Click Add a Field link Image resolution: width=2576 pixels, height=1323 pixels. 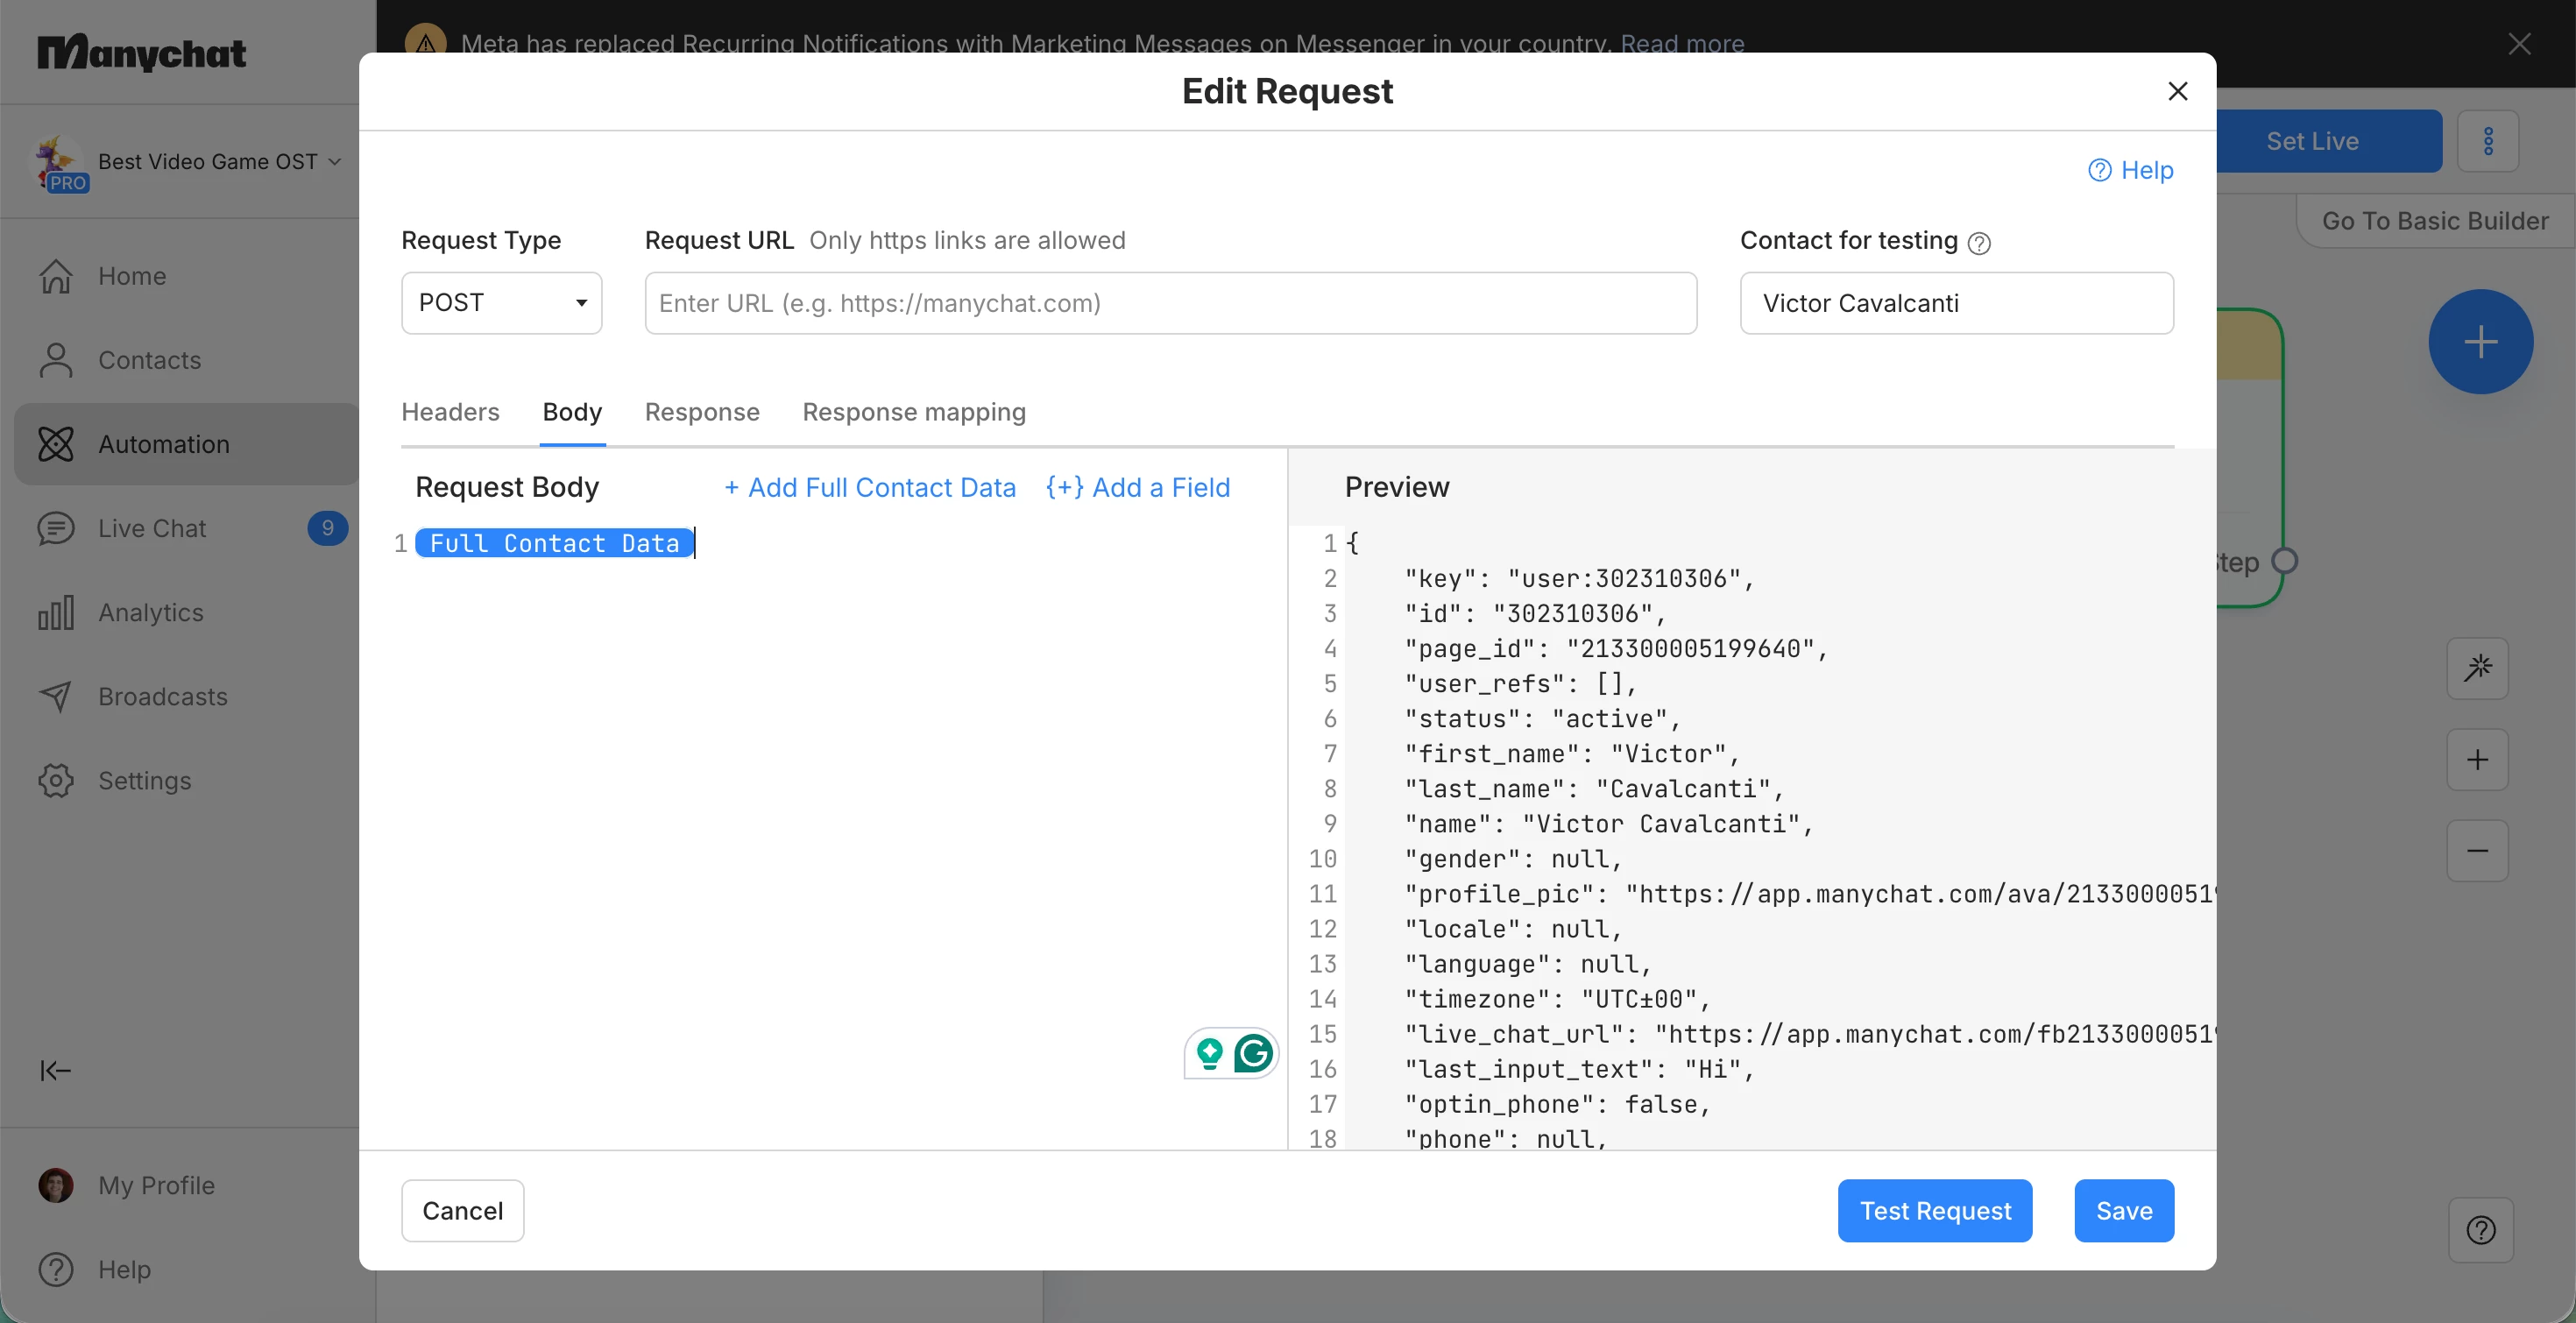(x=1138, y=487)
